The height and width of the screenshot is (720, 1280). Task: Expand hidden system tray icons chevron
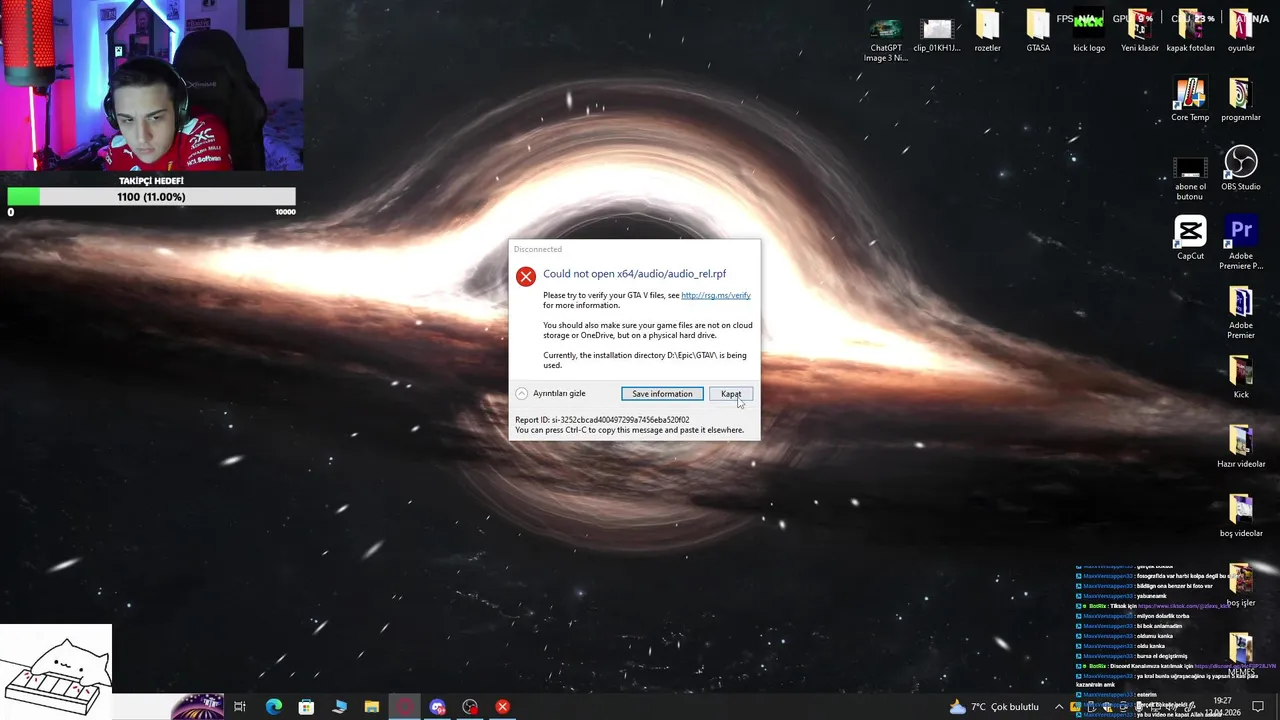1059,707
